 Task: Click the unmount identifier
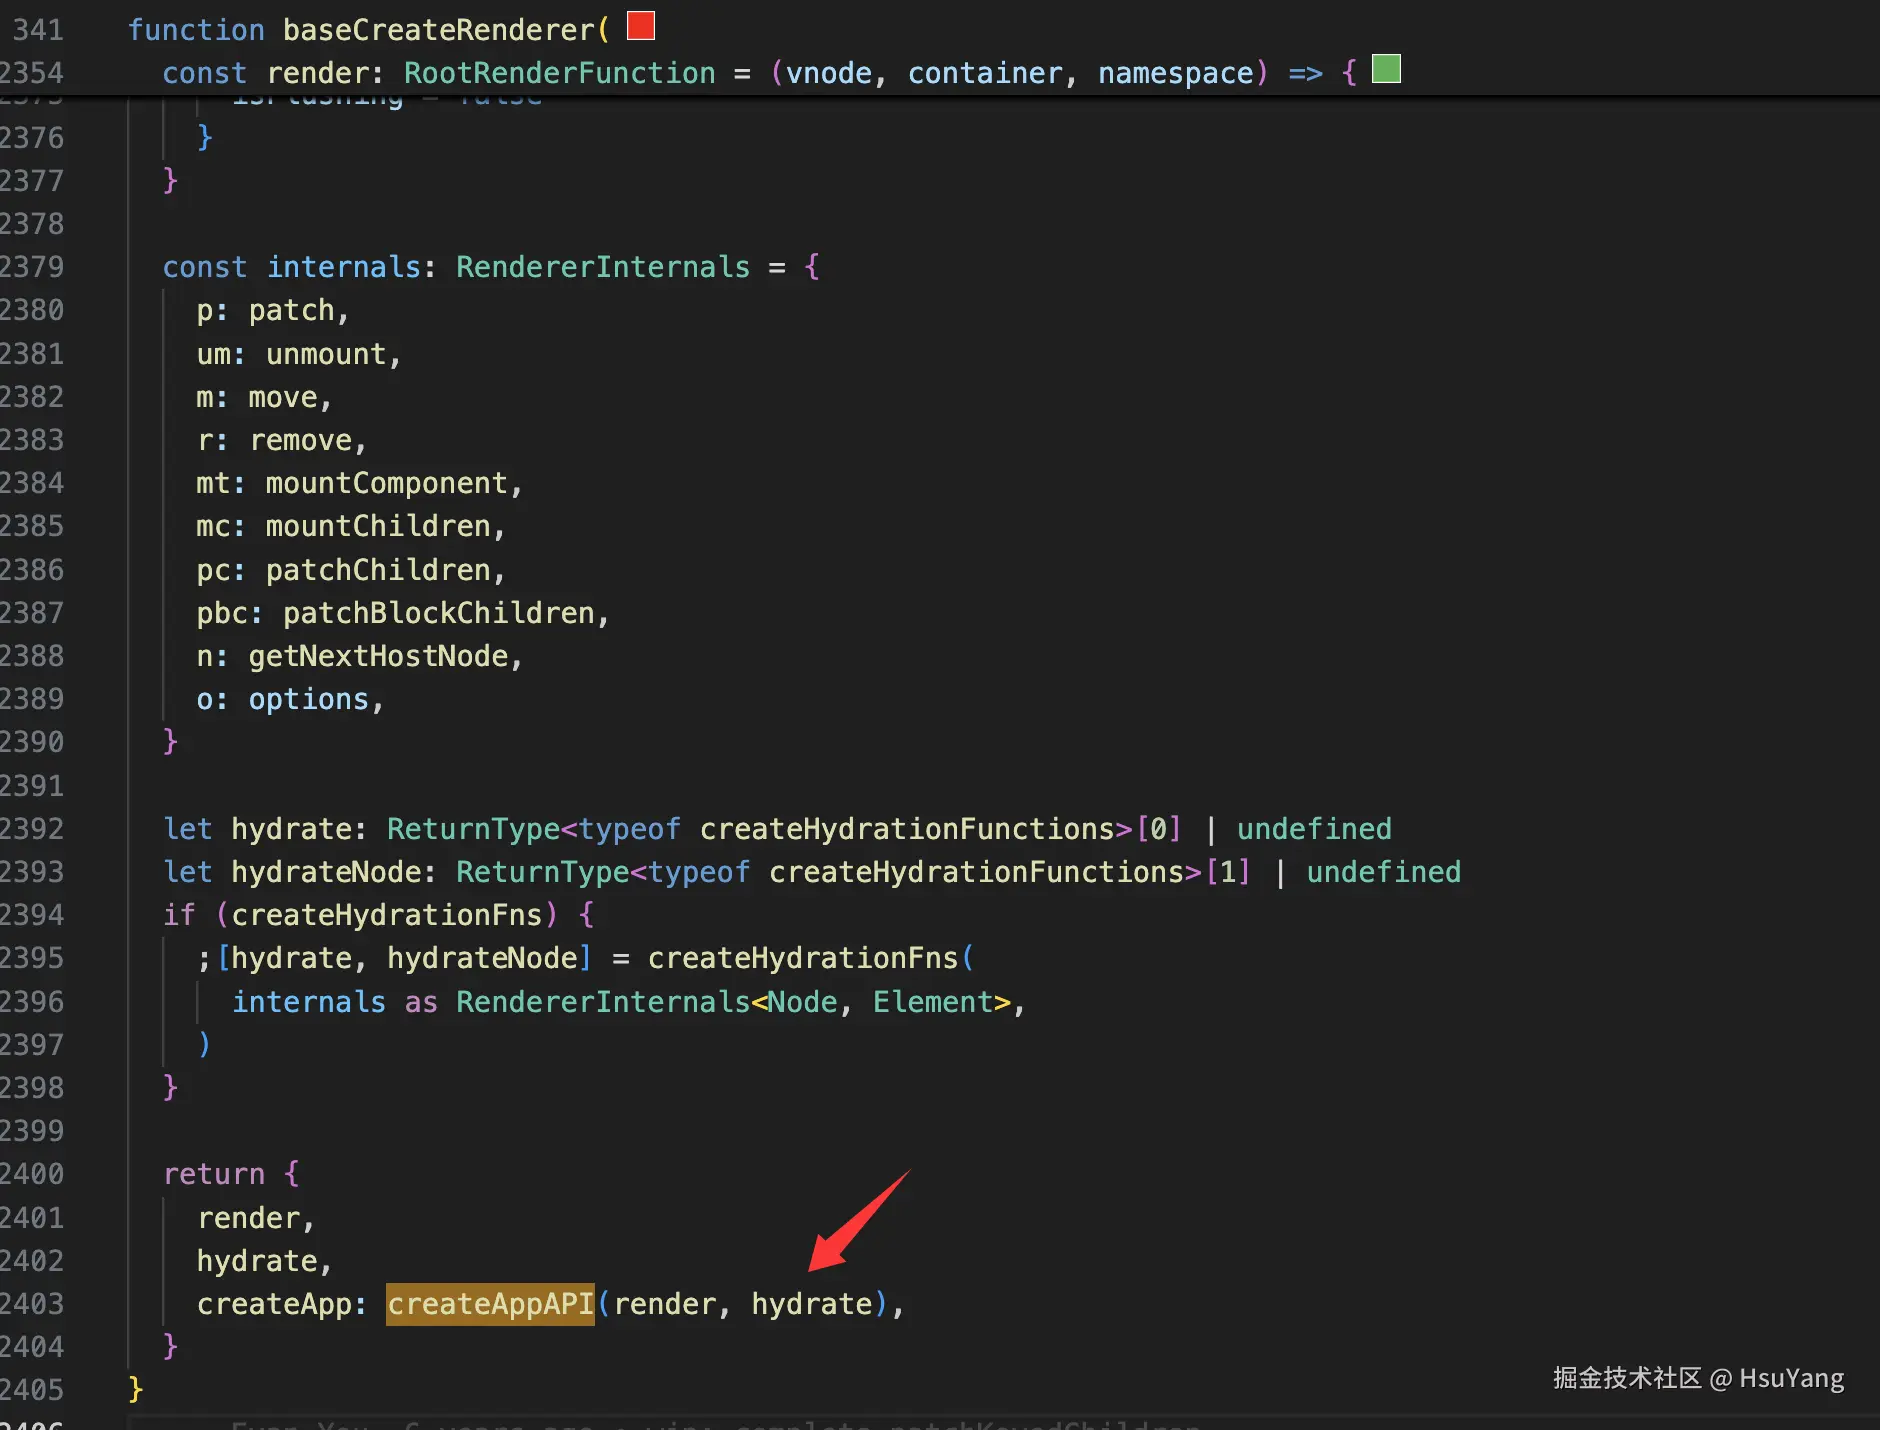(x=326, y=354)
